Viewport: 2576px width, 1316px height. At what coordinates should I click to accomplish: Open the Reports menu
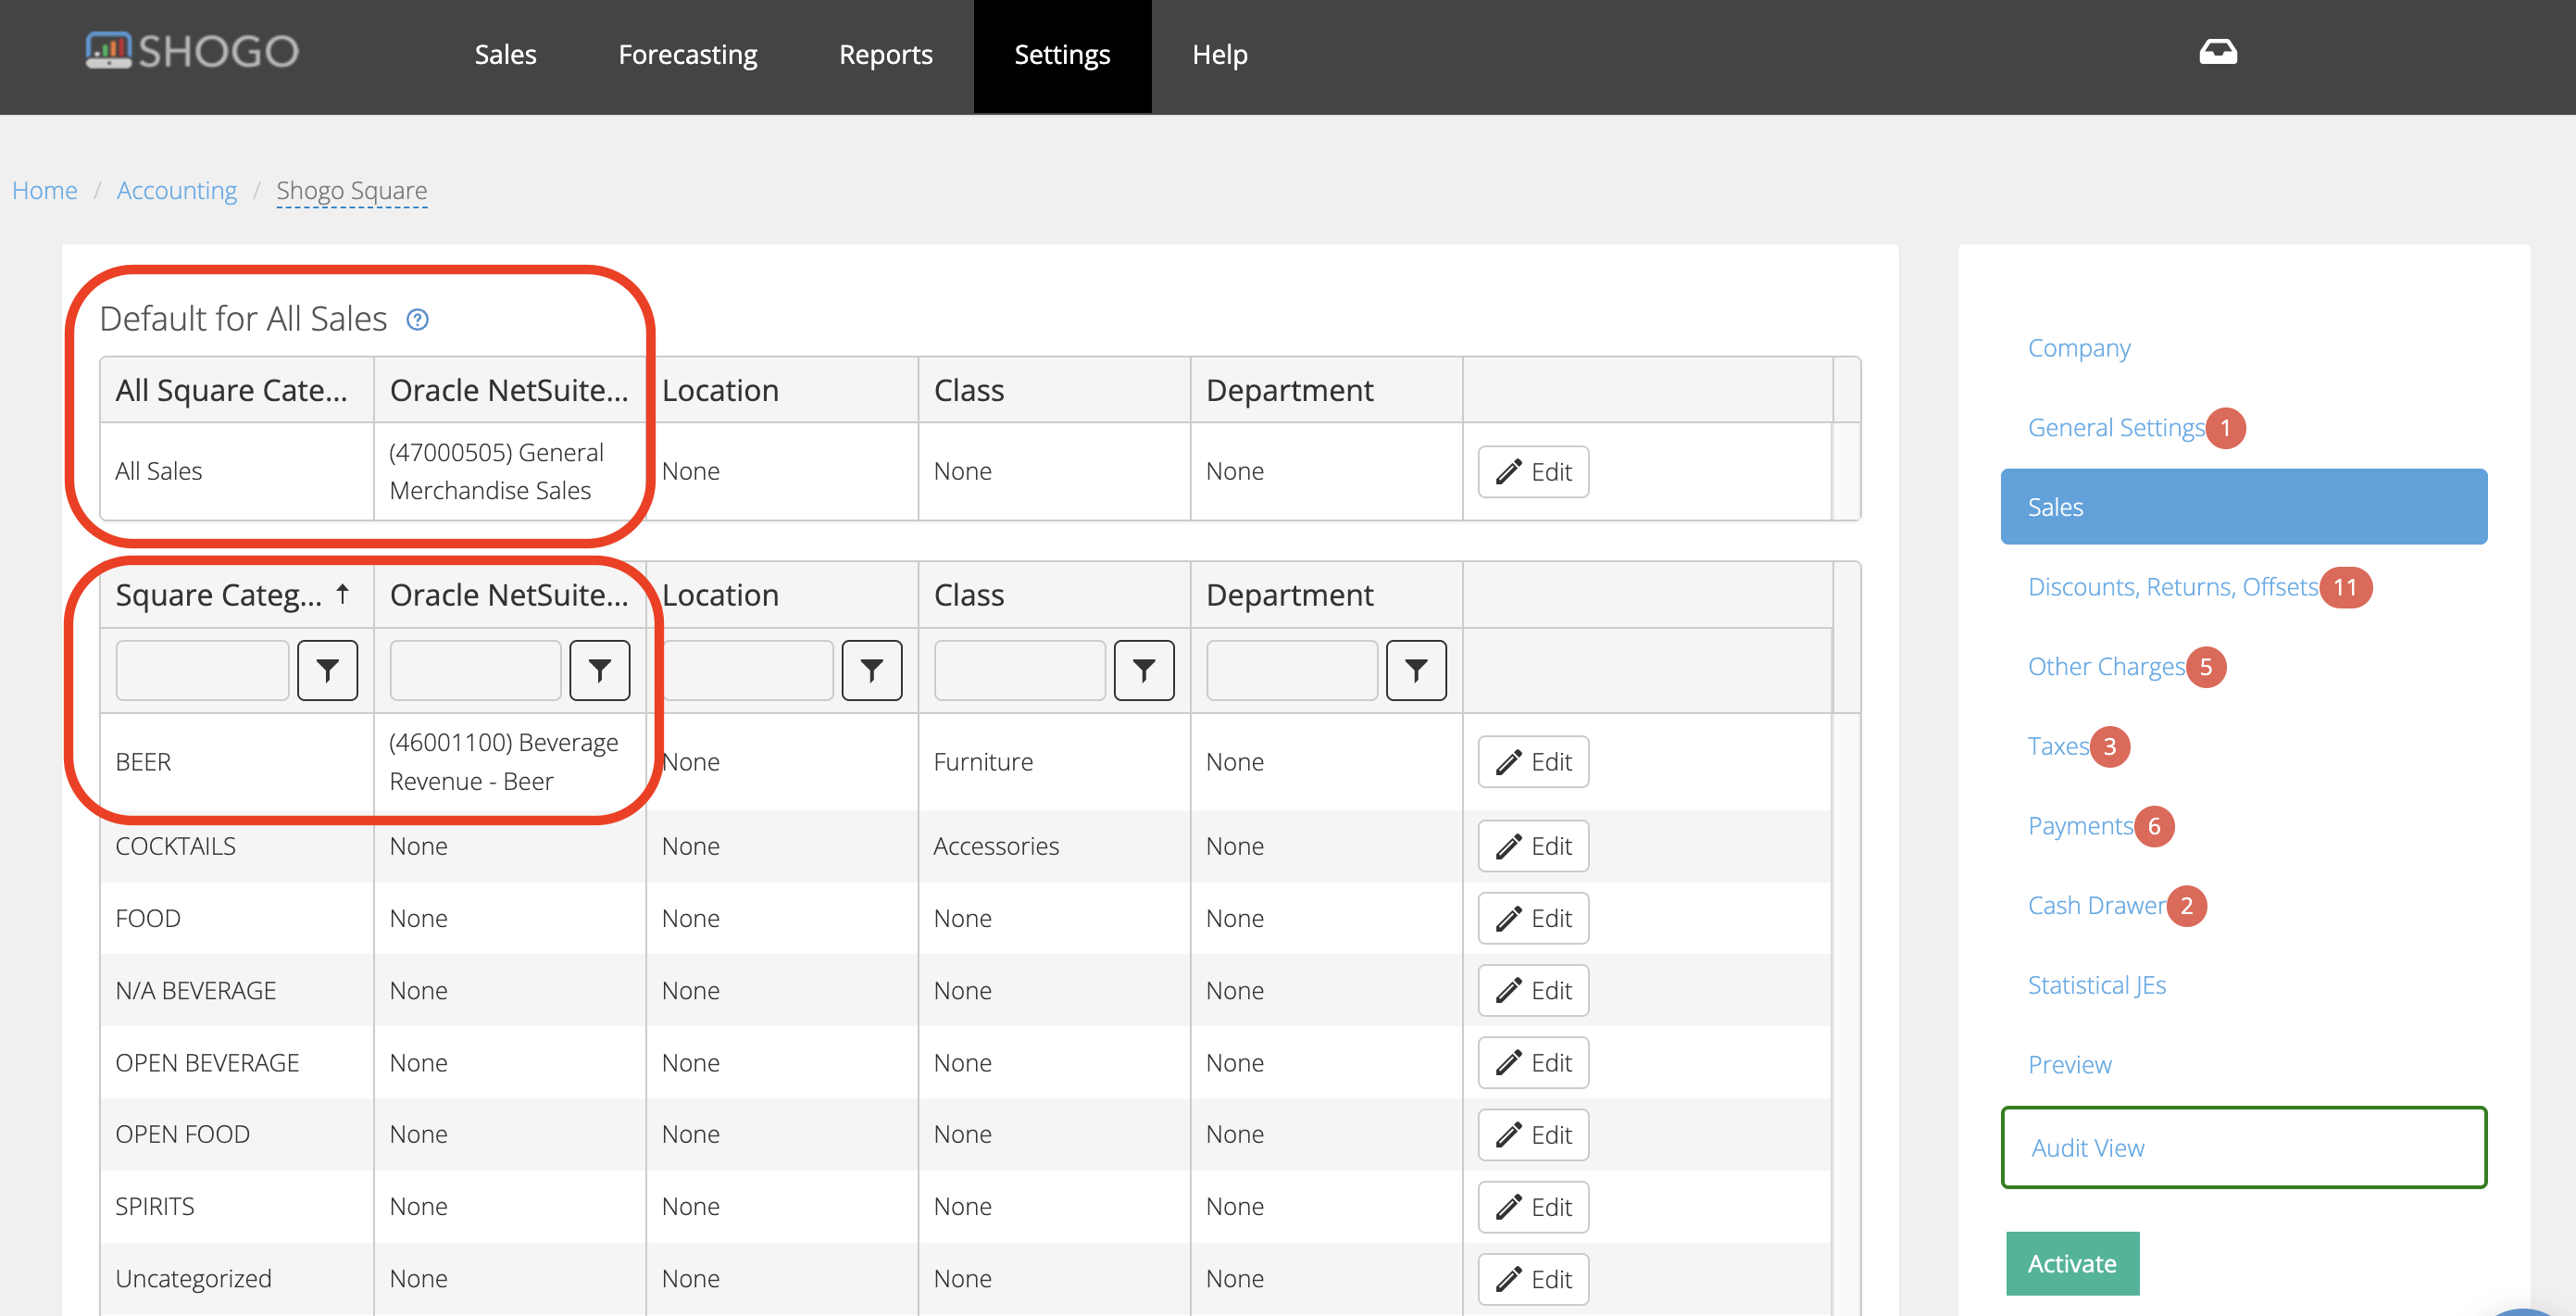click(x=886, y=55)
